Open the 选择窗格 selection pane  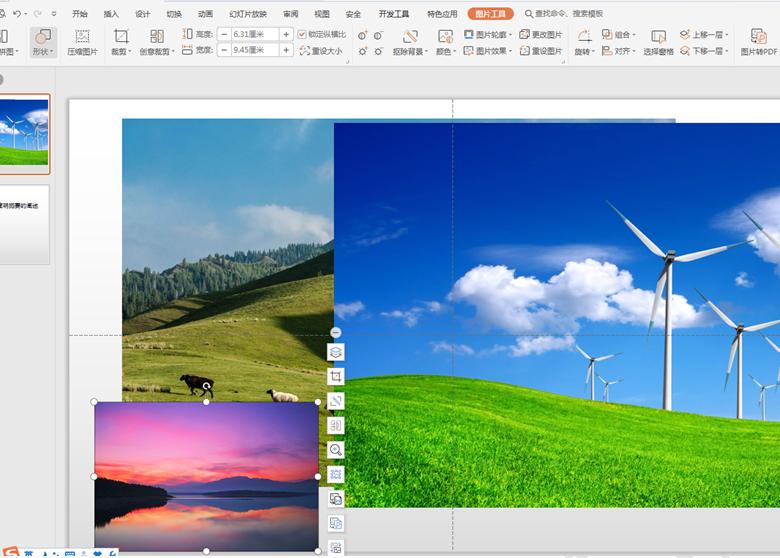click(x=658, y=42)
